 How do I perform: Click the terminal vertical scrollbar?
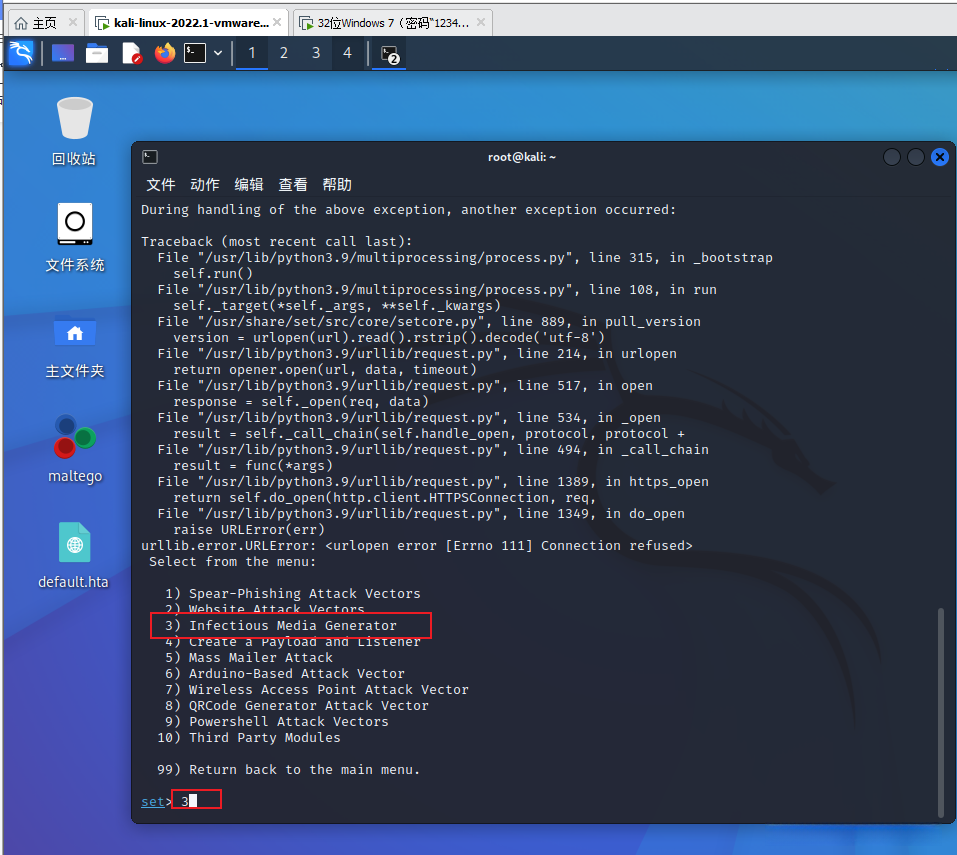click(x=941, y=712)
